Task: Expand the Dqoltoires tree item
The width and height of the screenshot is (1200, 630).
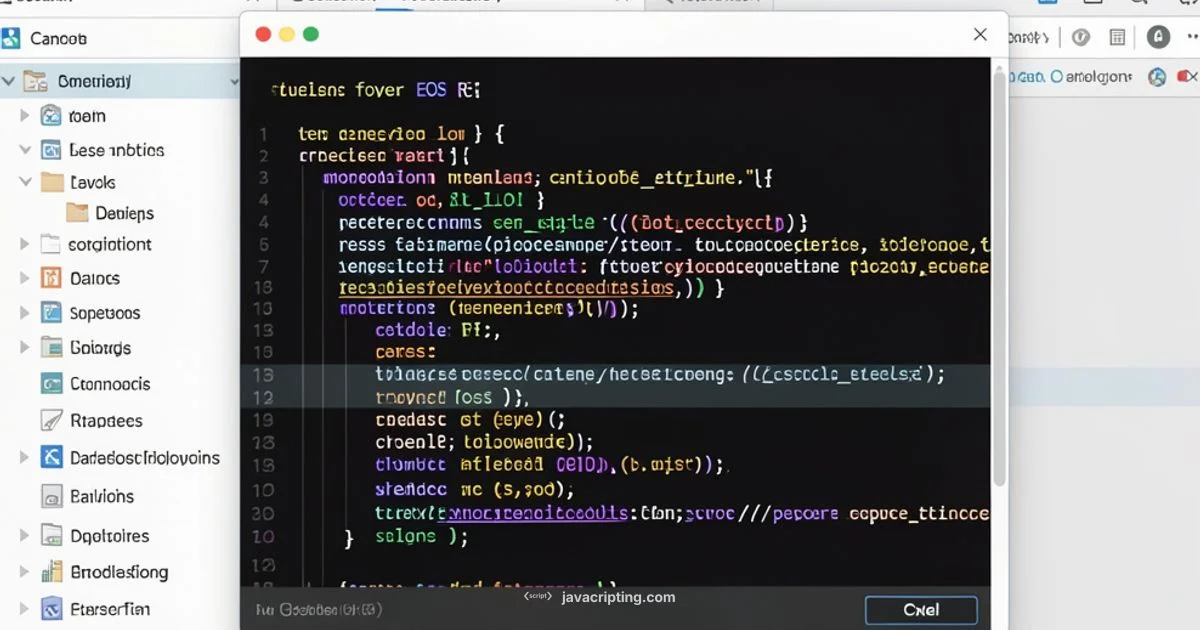Action: click(x=22, y=535)
